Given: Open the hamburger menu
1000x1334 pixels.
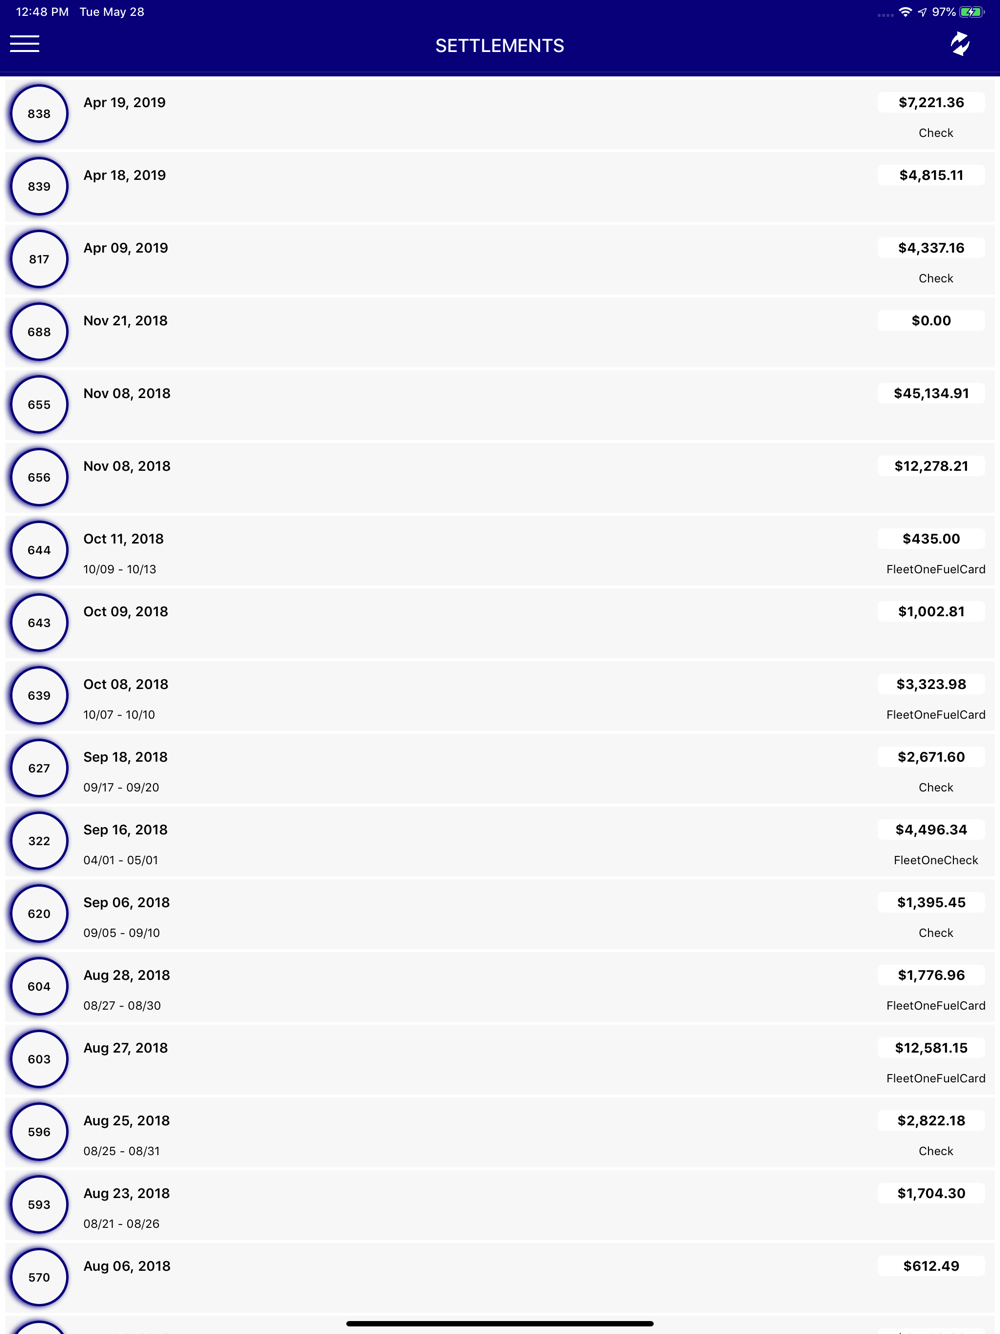Looking at the screenshot, I should tap(25, 44).
